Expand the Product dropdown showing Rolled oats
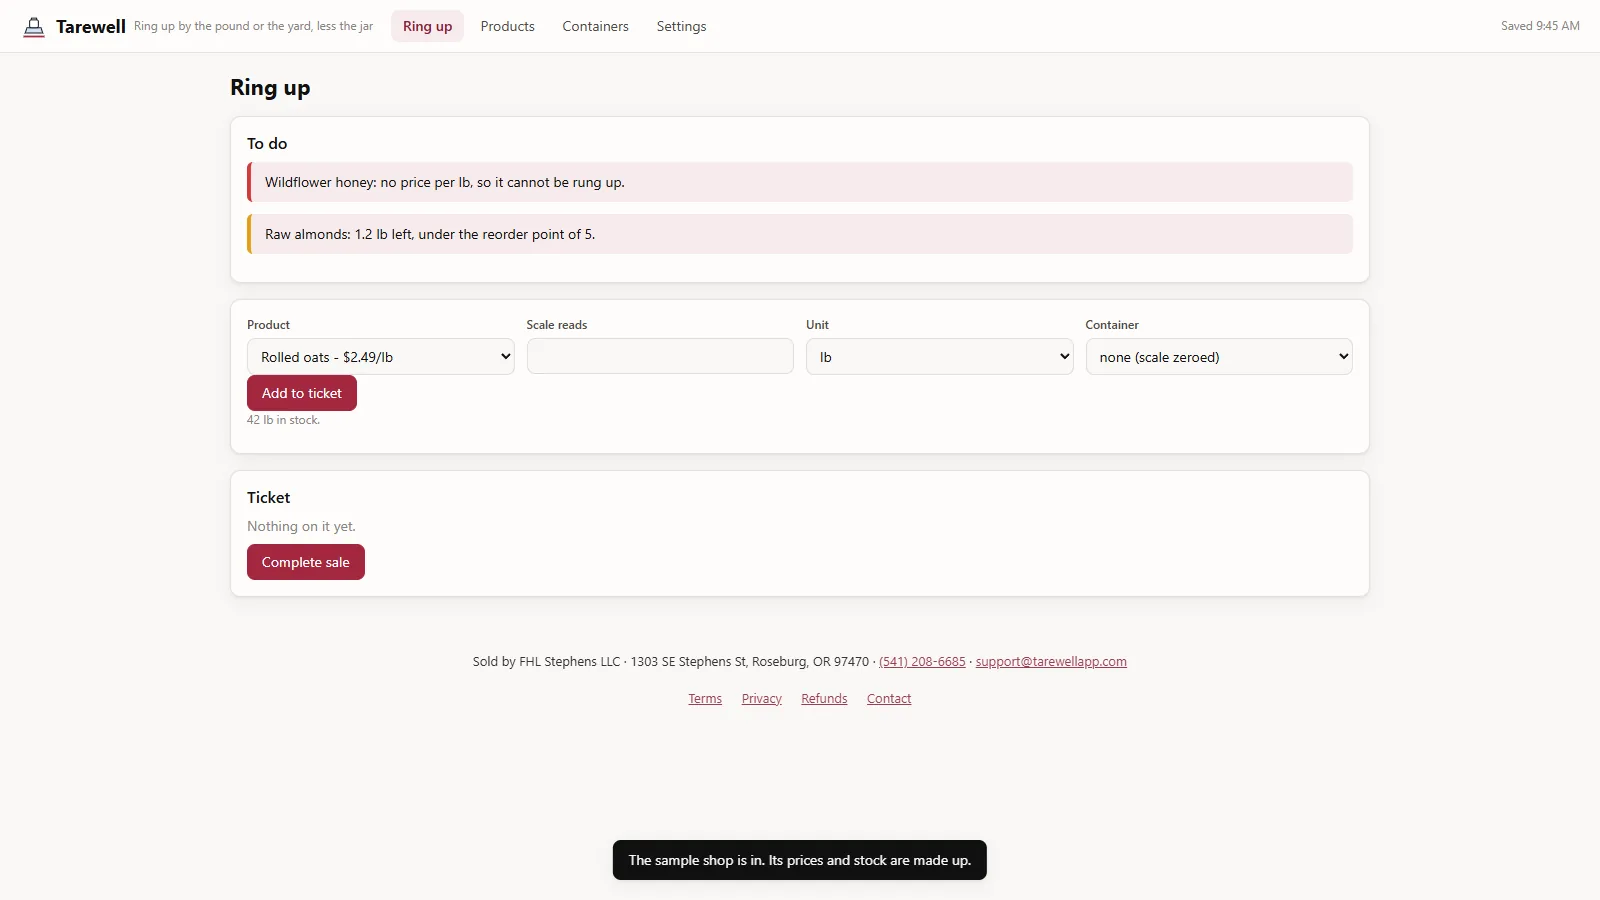Screen dimensions: 1600x900 (380, 357)
